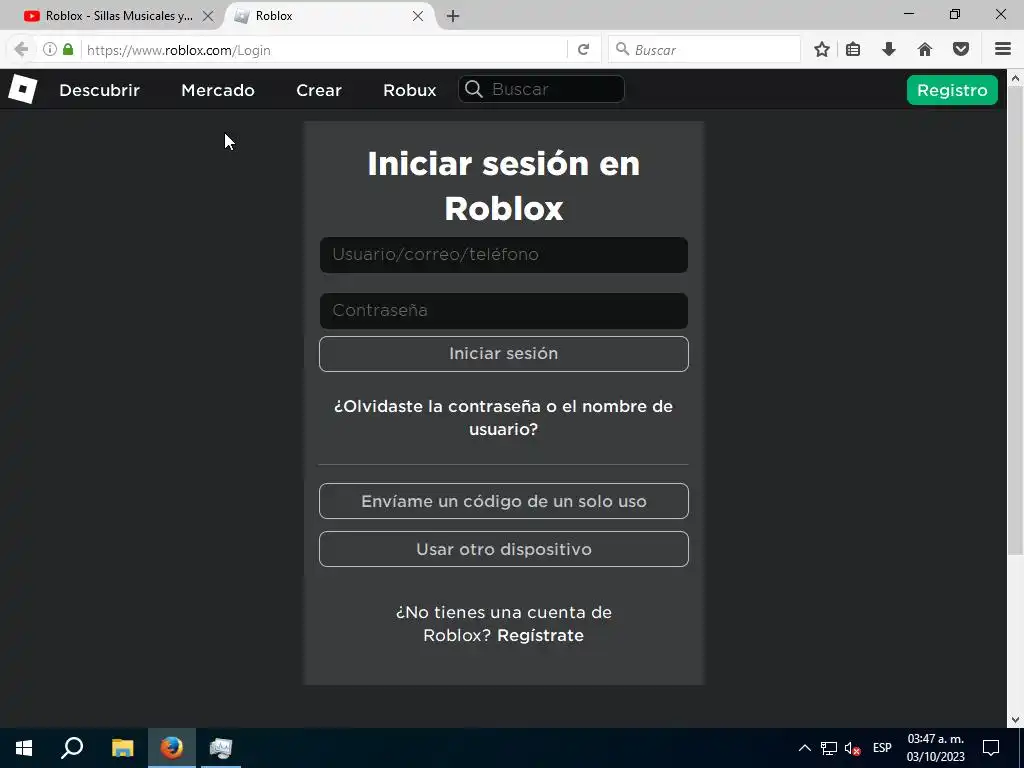Open the site information icon in address bar
1024x768 pixels.
[50, 50]
